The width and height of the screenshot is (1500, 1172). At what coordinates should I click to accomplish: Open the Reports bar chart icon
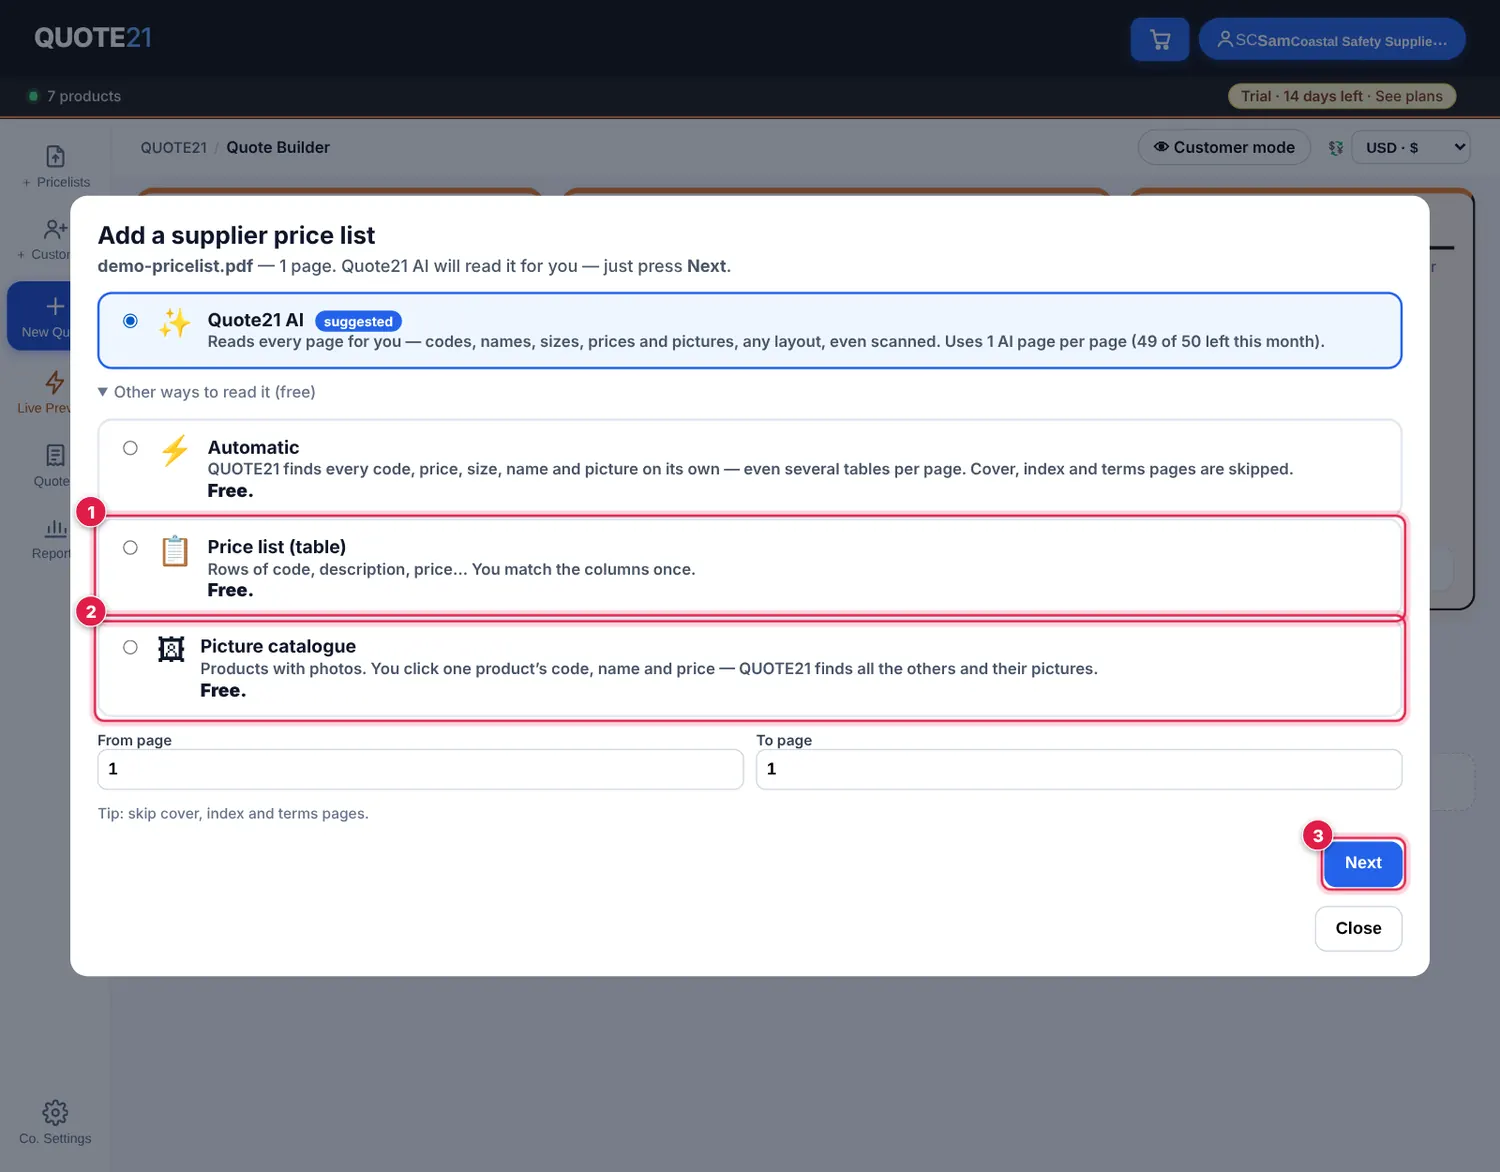tap(55, 527)
